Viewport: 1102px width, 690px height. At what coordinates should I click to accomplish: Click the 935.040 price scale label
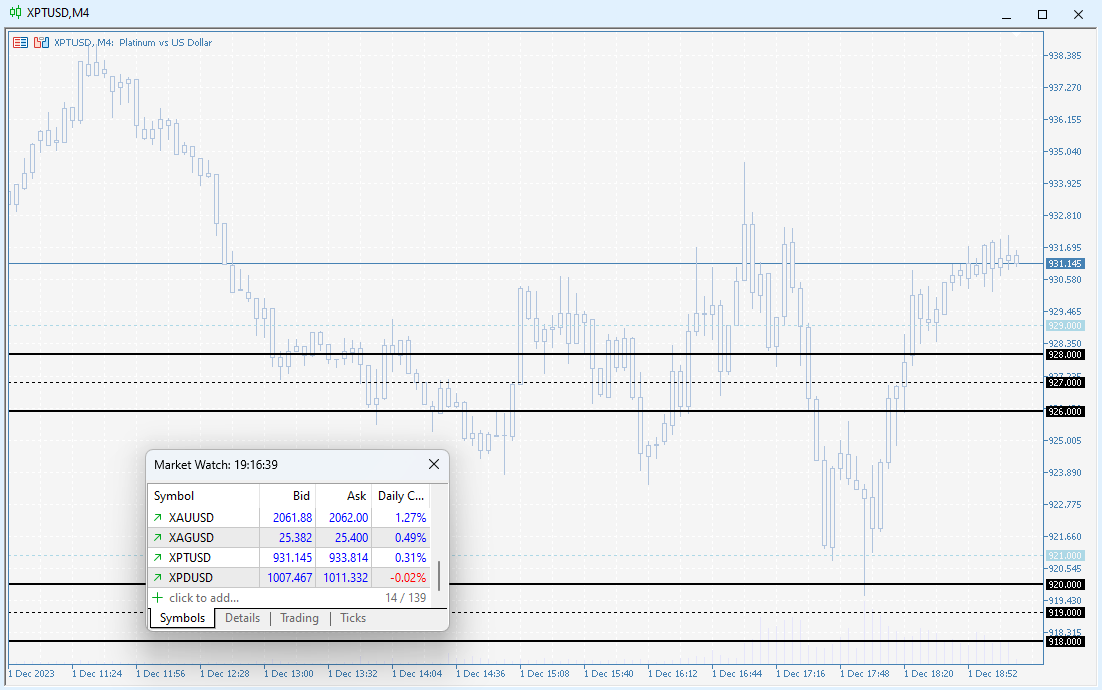tap(1065, 152)
